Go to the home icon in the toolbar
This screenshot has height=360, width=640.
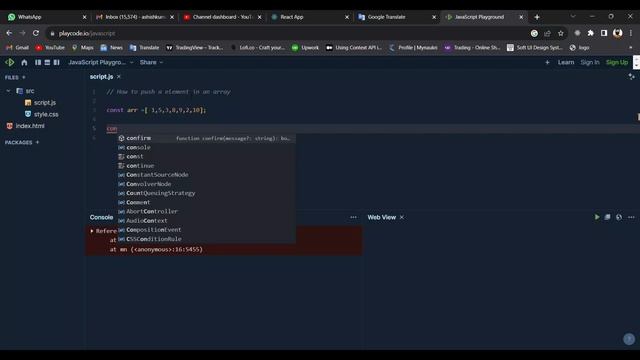24,62
